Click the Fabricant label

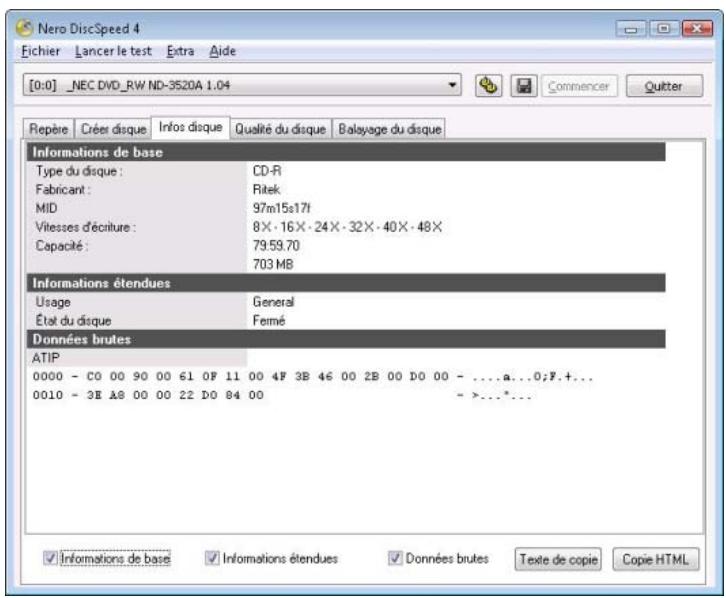tap(63, 190)
